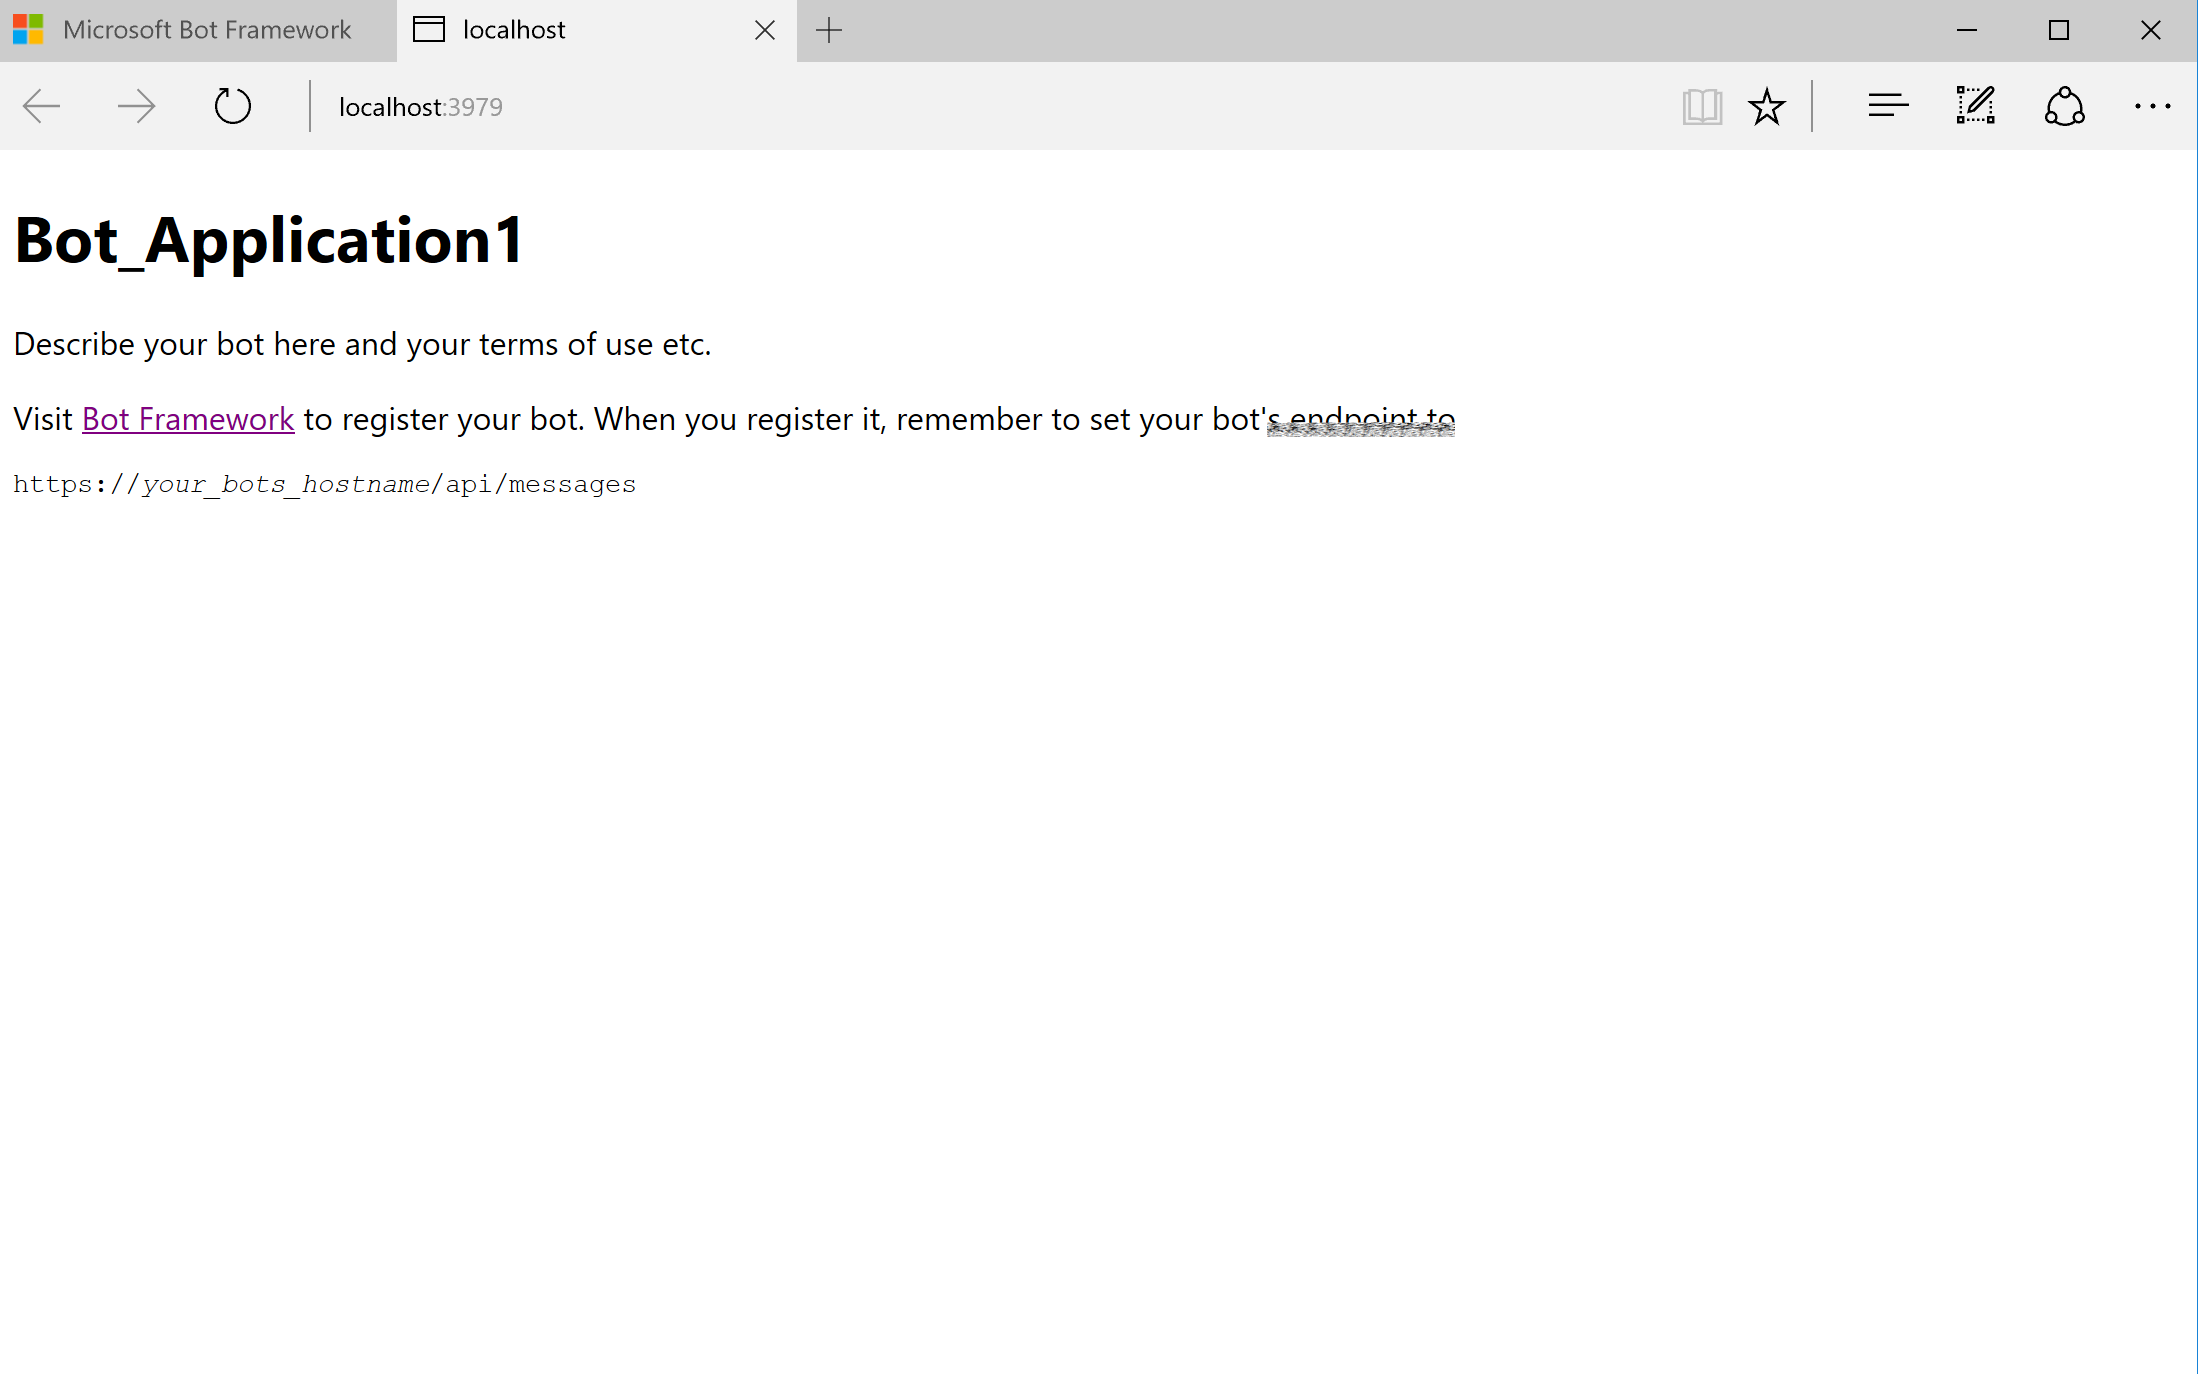2198x1374 pixels.
Task: Open the More actions ellipsis menu
Action: (2152, 106)
